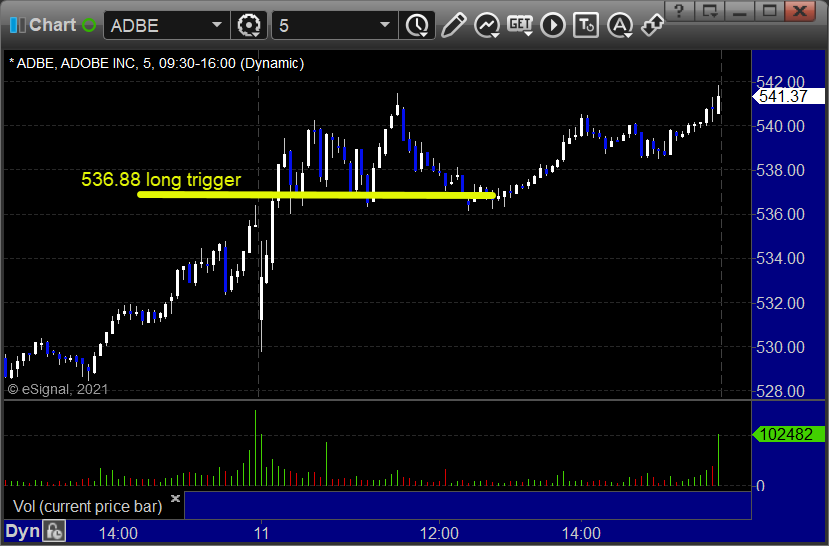Select the pencil drawing tool

[453, 25]
